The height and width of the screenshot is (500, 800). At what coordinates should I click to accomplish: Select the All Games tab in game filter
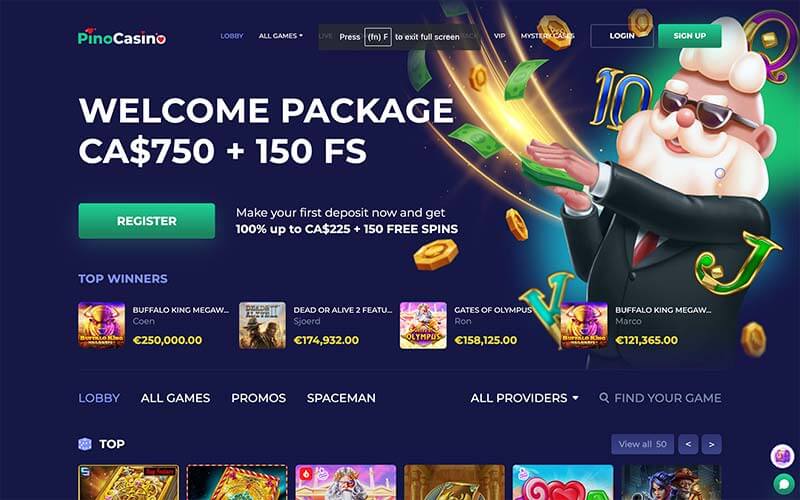pos(175,398)
